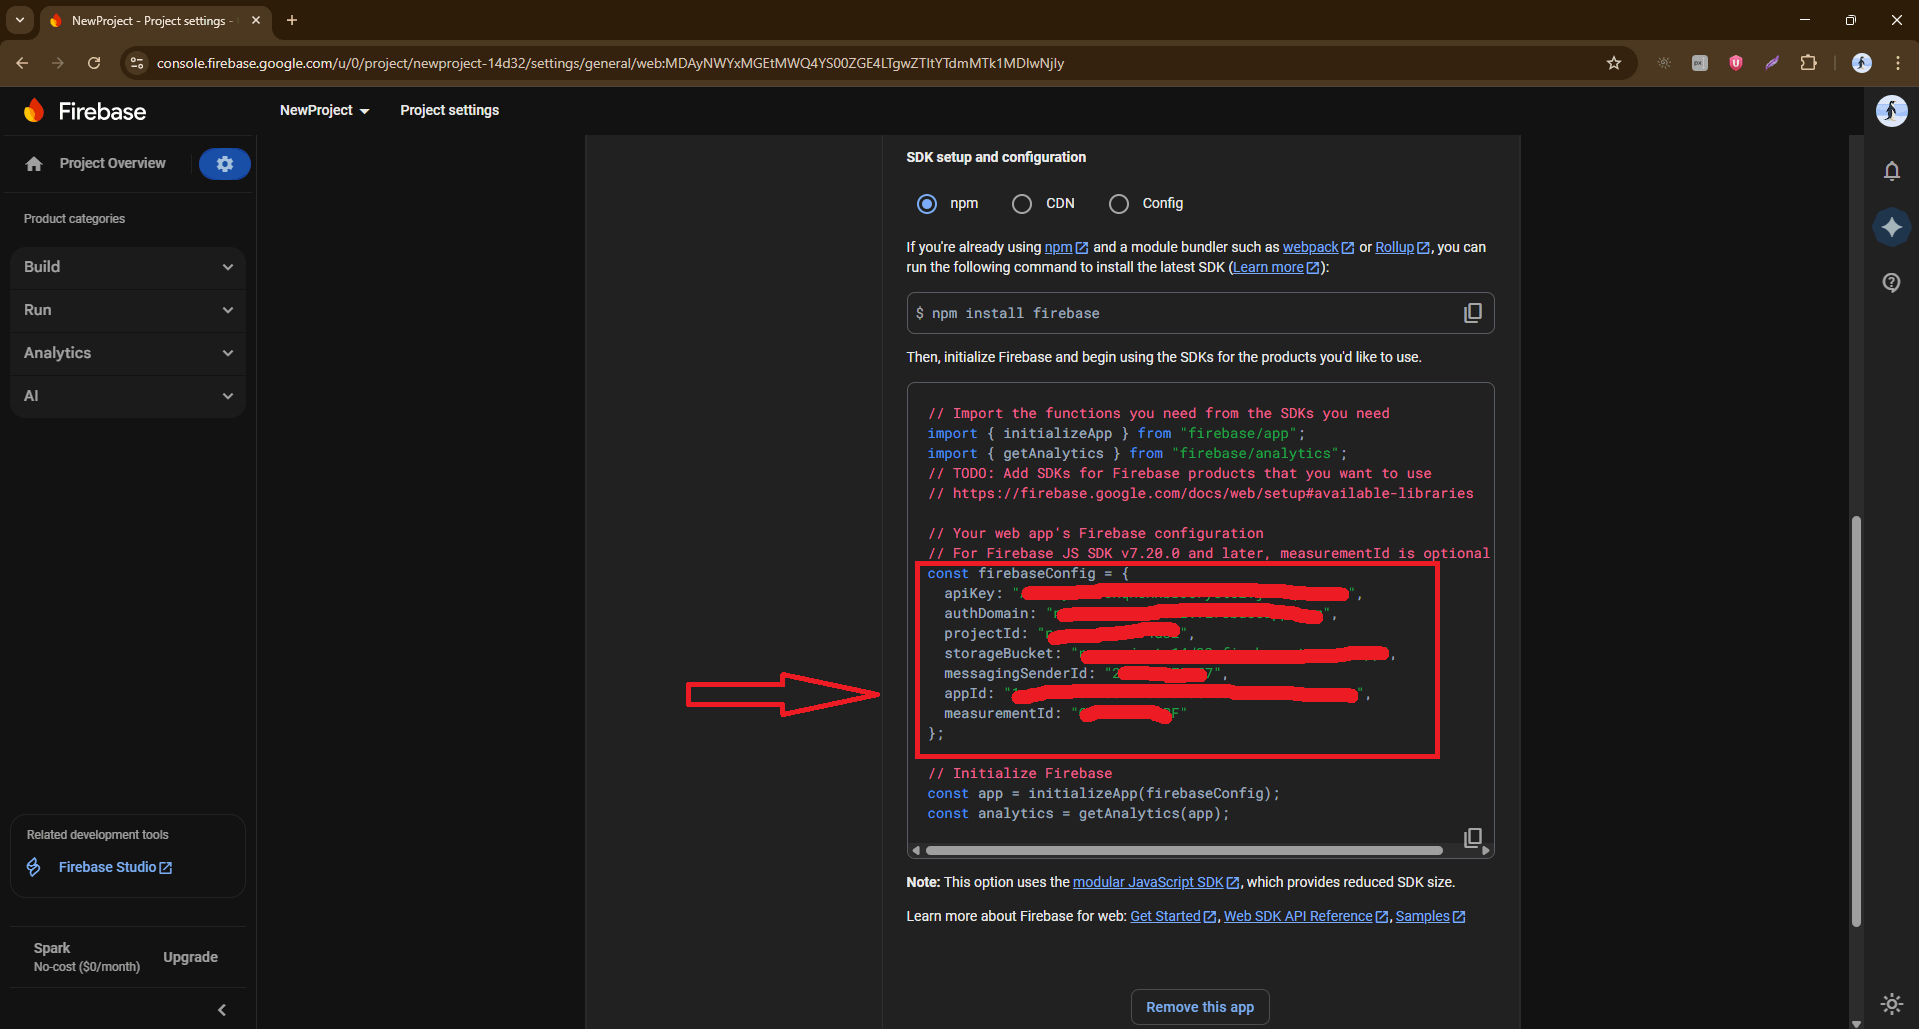Open the Get Started link

point(1173,916)
